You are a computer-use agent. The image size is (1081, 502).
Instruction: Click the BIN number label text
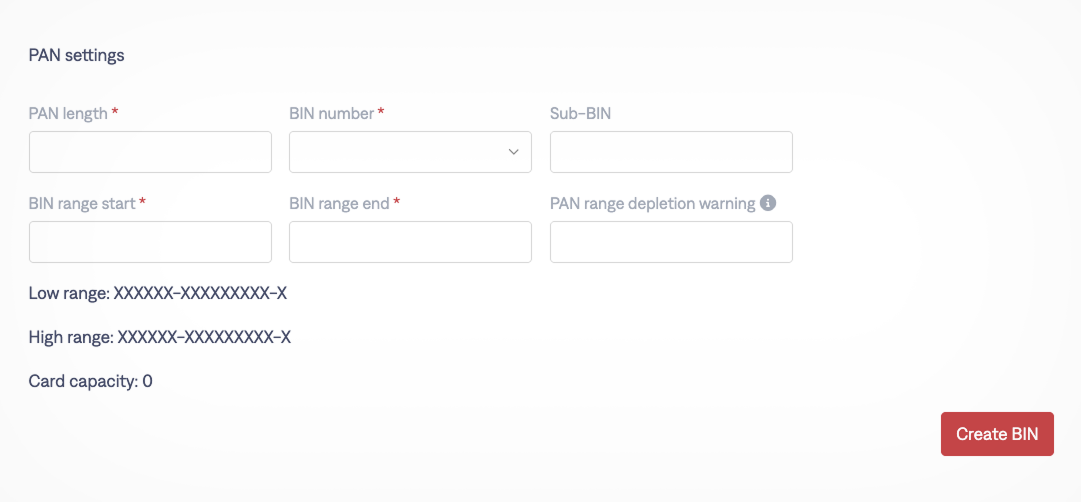[x=331, y=113]
